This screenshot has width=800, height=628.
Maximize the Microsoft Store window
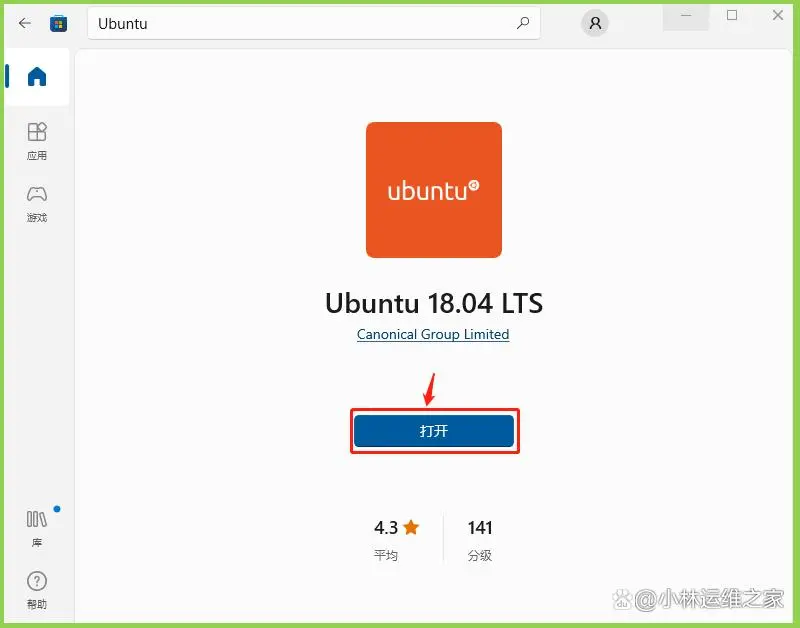point(732,16)
